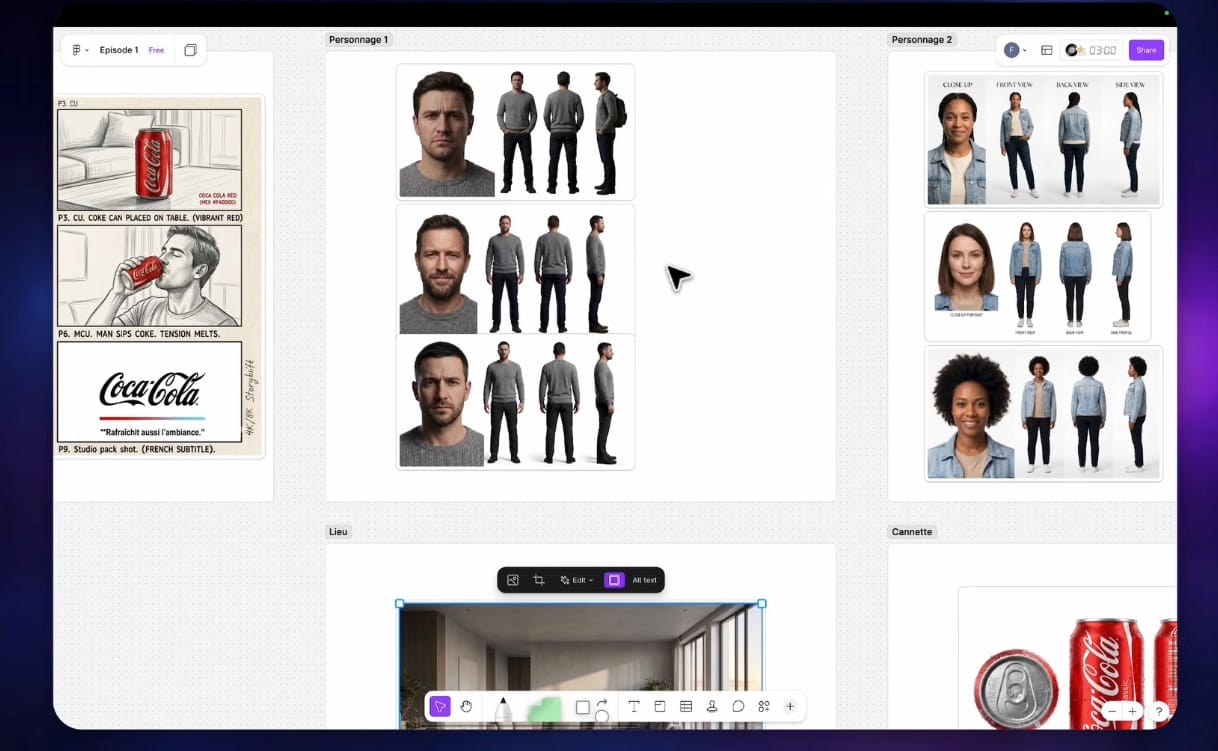Click the purple Share button
The image size is (1218, 751).
pos(1146,50)
